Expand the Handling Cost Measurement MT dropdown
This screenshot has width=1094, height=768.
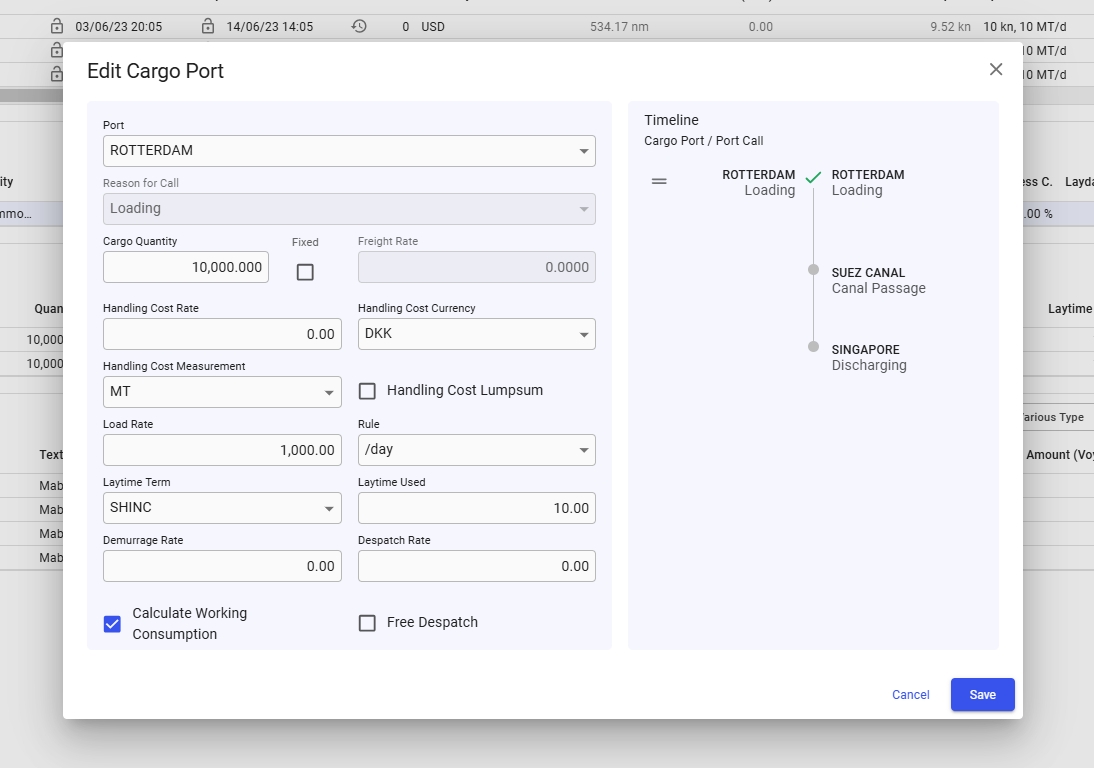(222, 392)
